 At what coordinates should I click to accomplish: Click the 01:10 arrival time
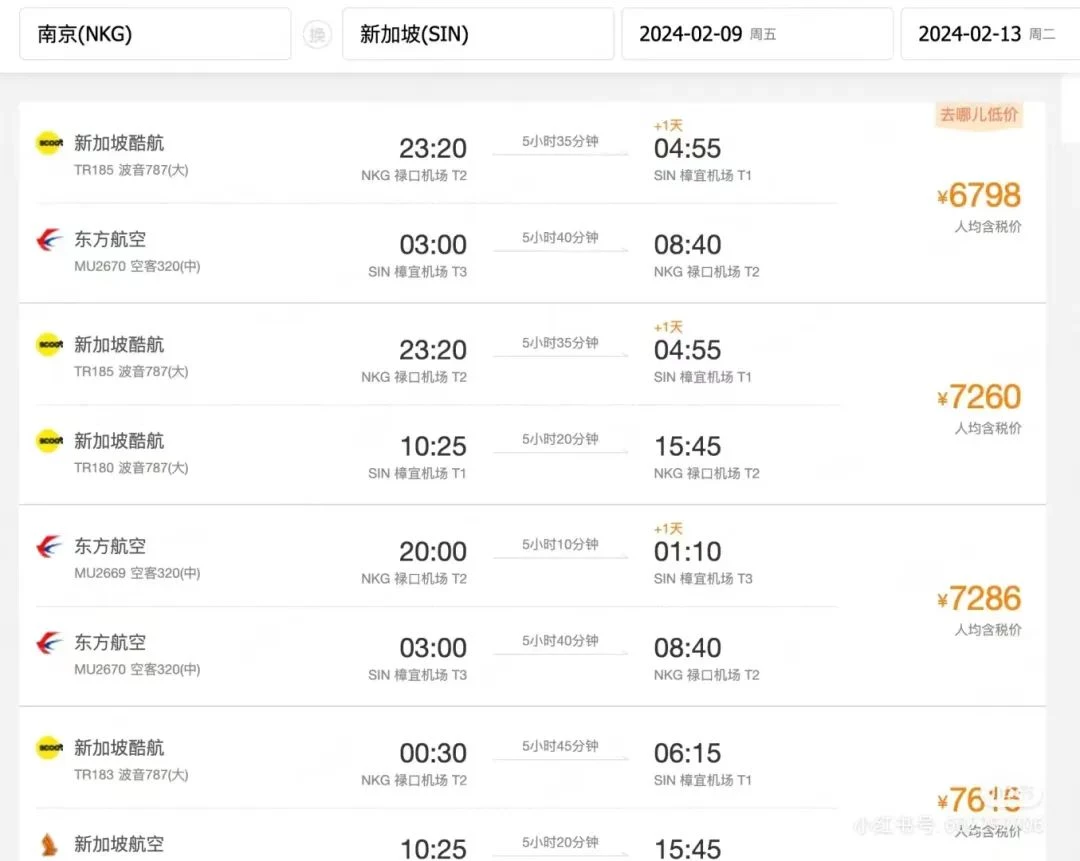[x=687, y=552]
